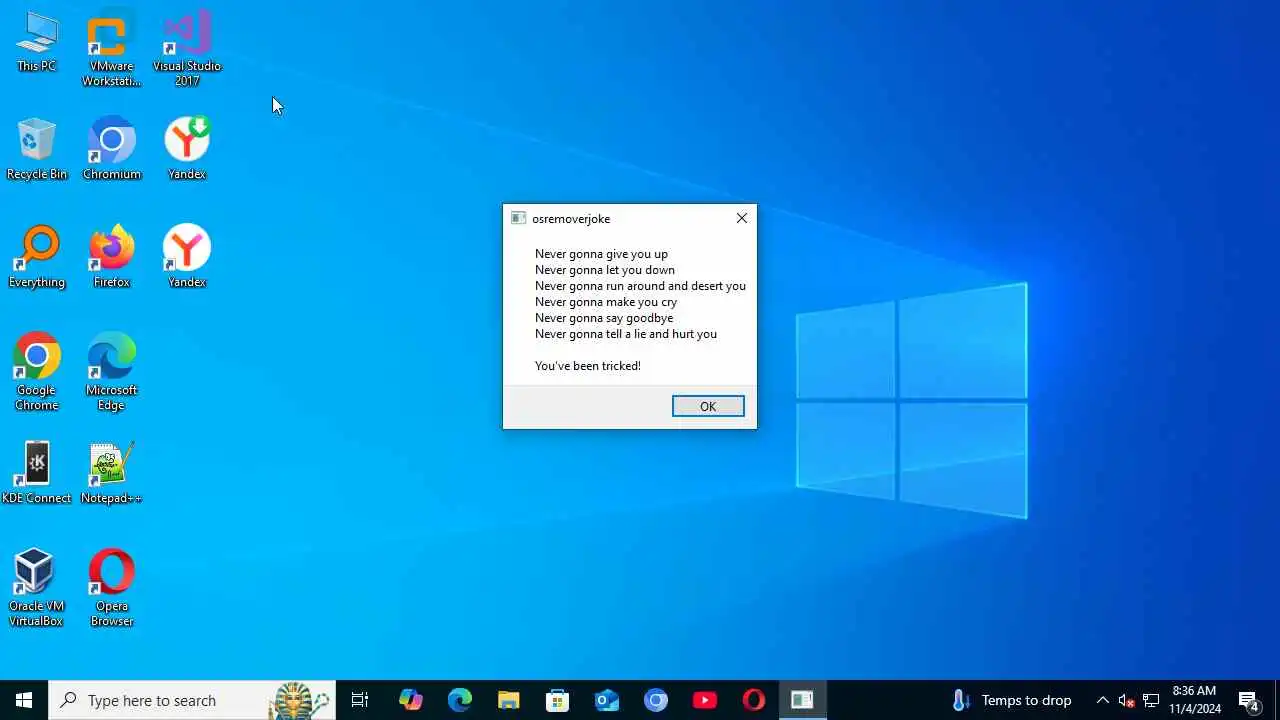Click the text "Never gonna make you cry"
Screen dimensions: 1280x720
pyautogui.click(x=606, y=302)
